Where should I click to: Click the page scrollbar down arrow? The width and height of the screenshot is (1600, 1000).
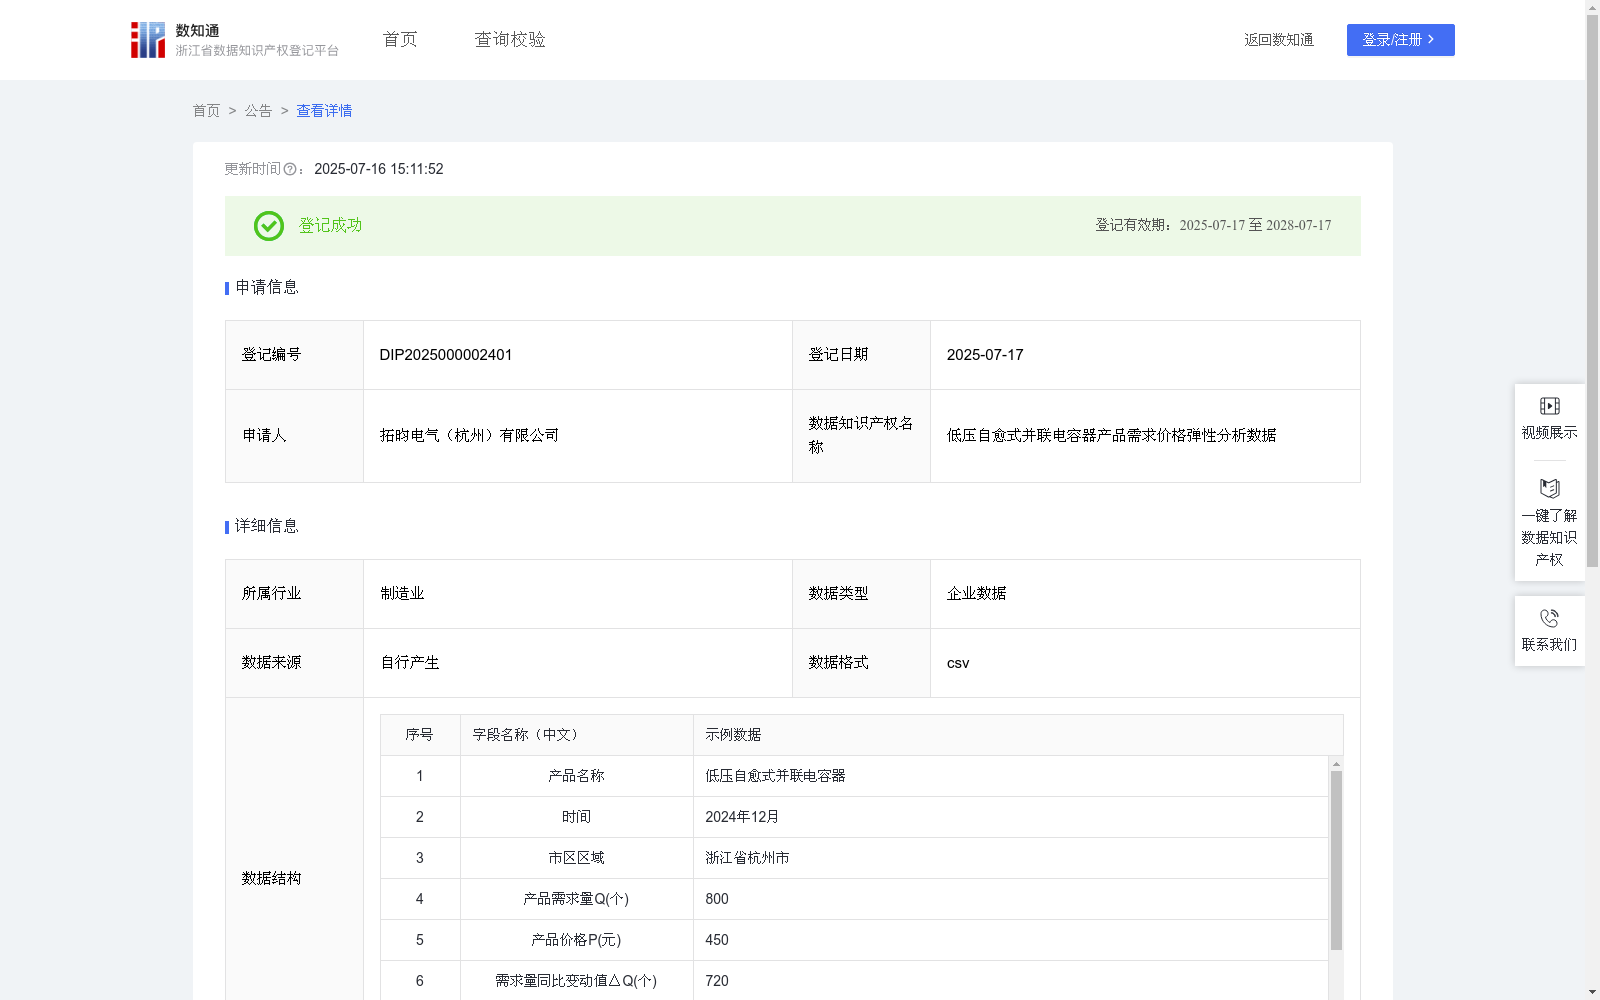pyautogui.click(x=1592, y=992)
